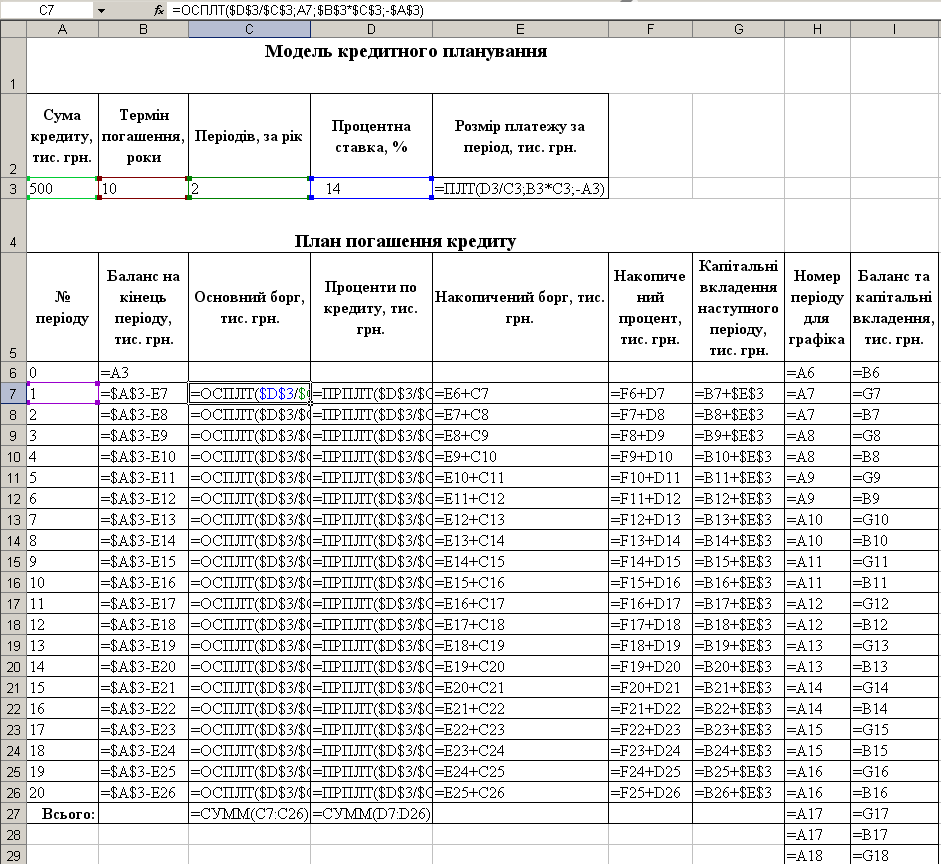Click cell with =ПЛТ(D3/C3;B3*C3;-A3) formula
Screen dimensions: 941x864
click(x=520, y=188)
